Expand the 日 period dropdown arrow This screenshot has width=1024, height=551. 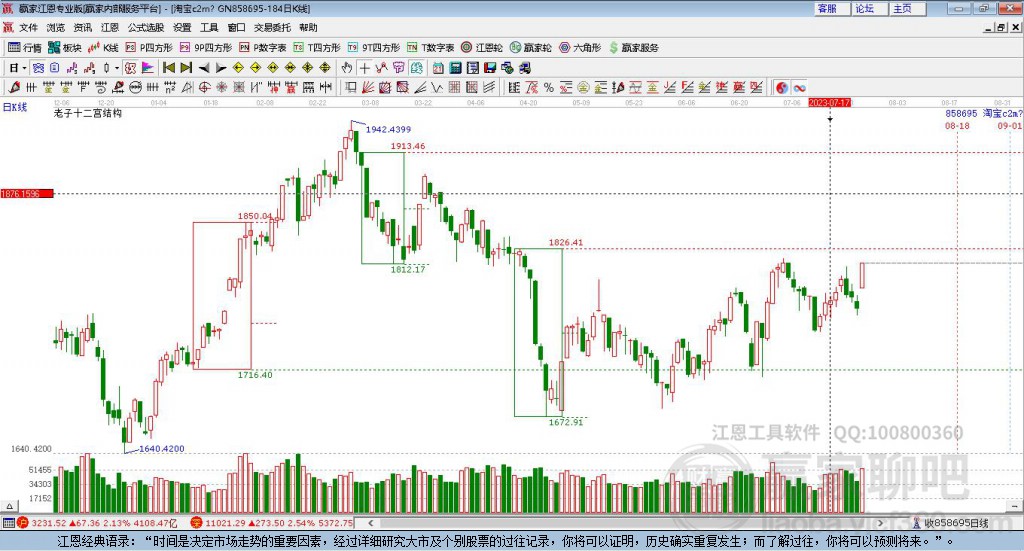tap(24, 68)
